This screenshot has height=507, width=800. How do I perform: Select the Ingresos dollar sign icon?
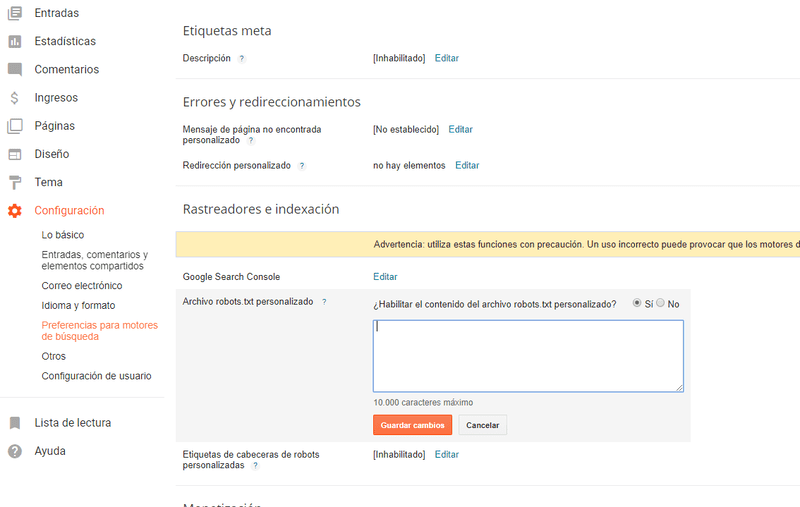[x=15, y=98]
